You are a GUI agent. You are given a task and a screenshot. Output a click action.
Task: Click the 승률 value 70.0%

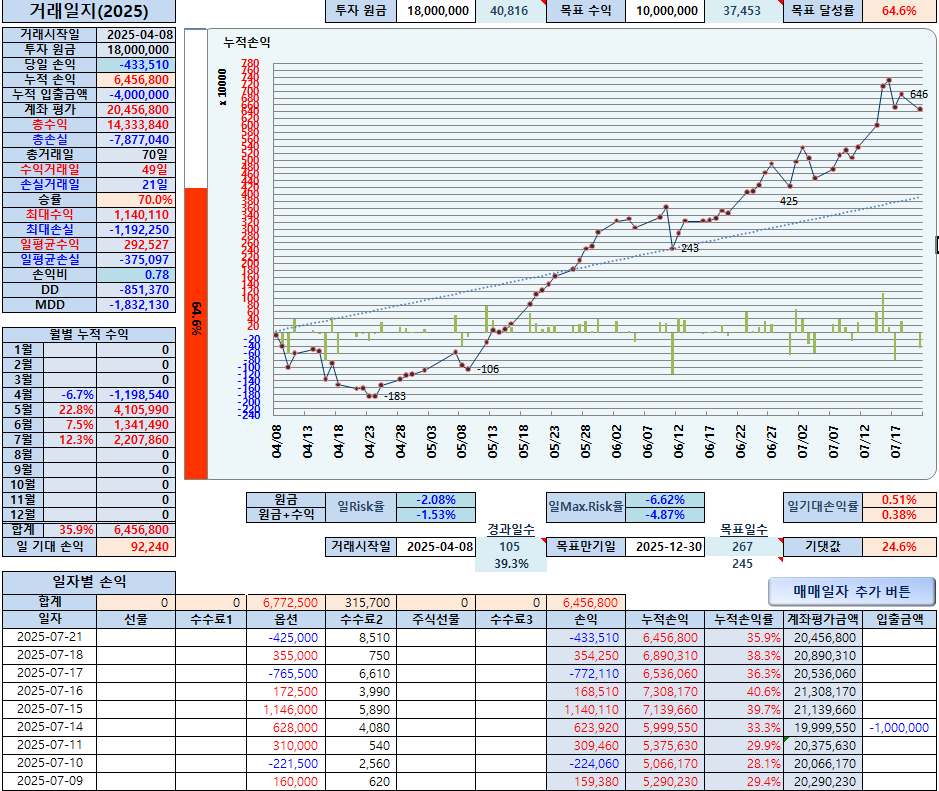click(136, 199)
